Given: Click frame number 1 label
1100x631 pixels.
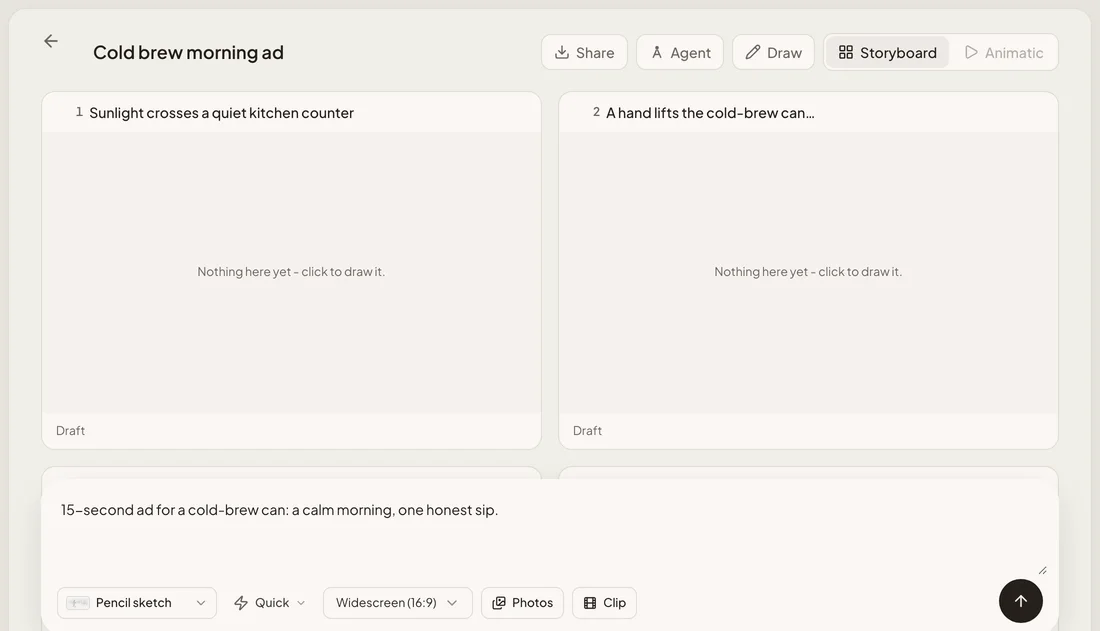Looking at the screenshot, I should point(79,112).
